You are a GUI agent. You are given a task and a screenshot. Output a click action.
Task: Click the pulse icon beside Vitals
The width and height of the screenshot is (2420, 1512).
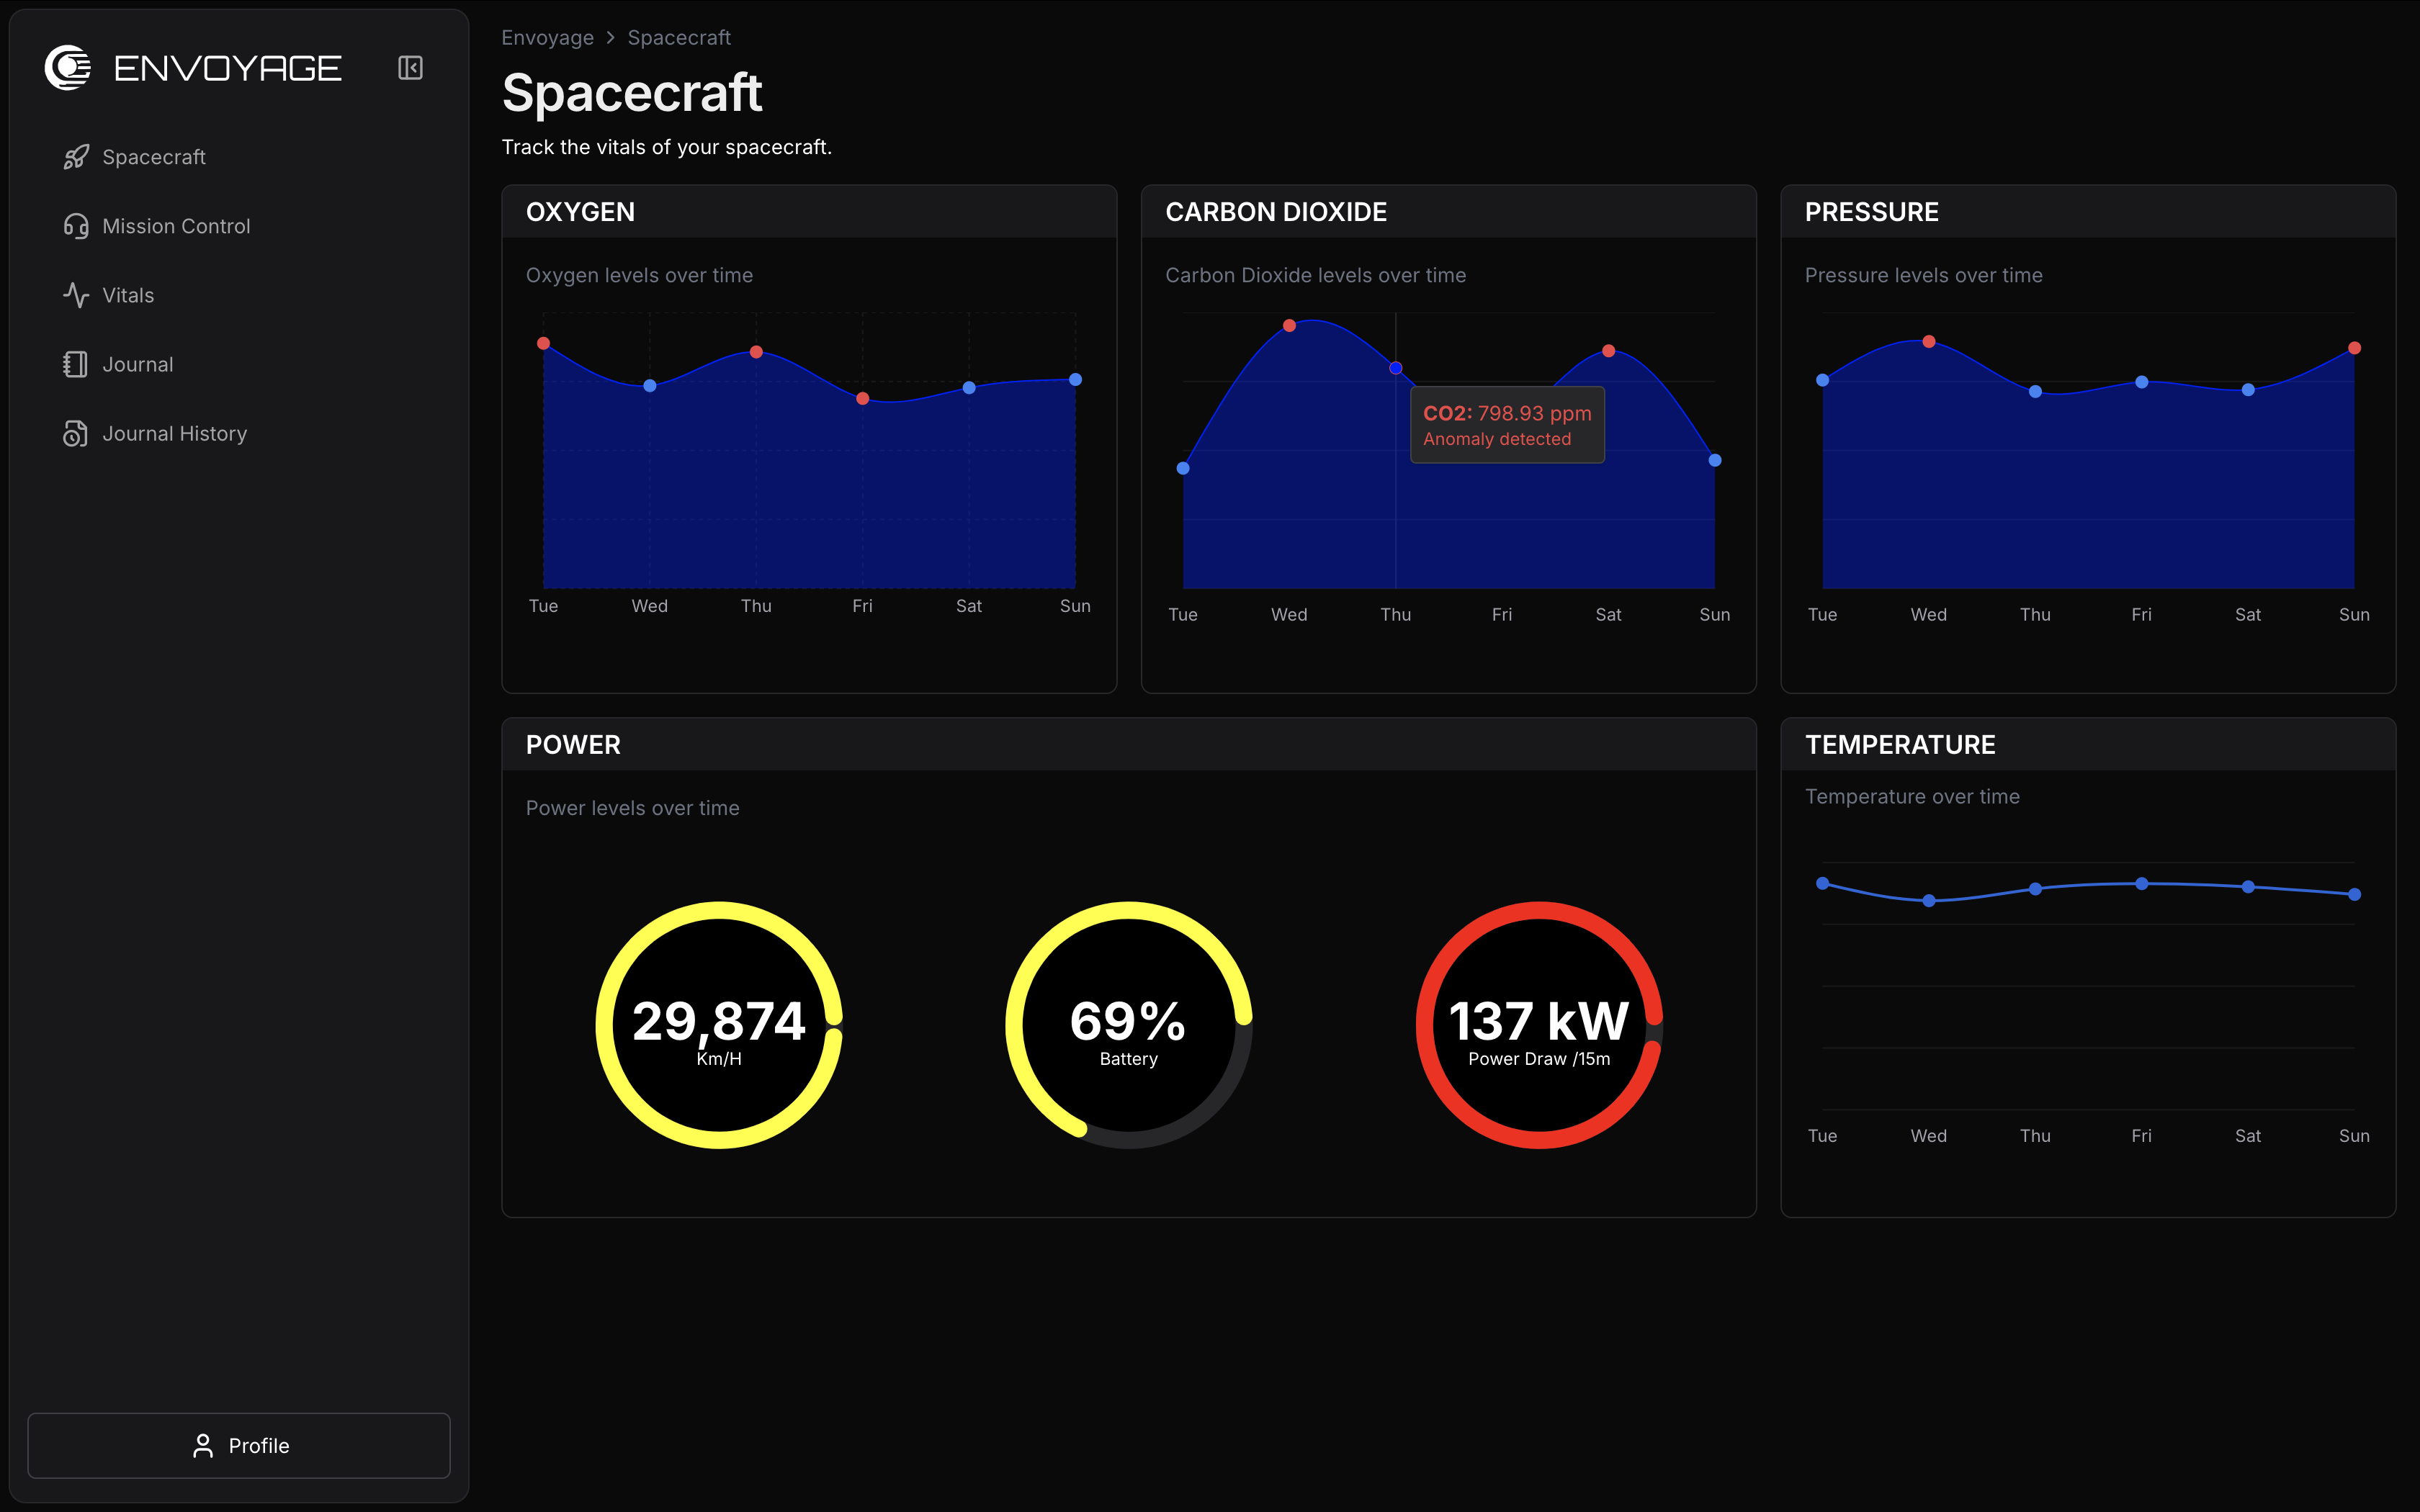tap(76, 295)
